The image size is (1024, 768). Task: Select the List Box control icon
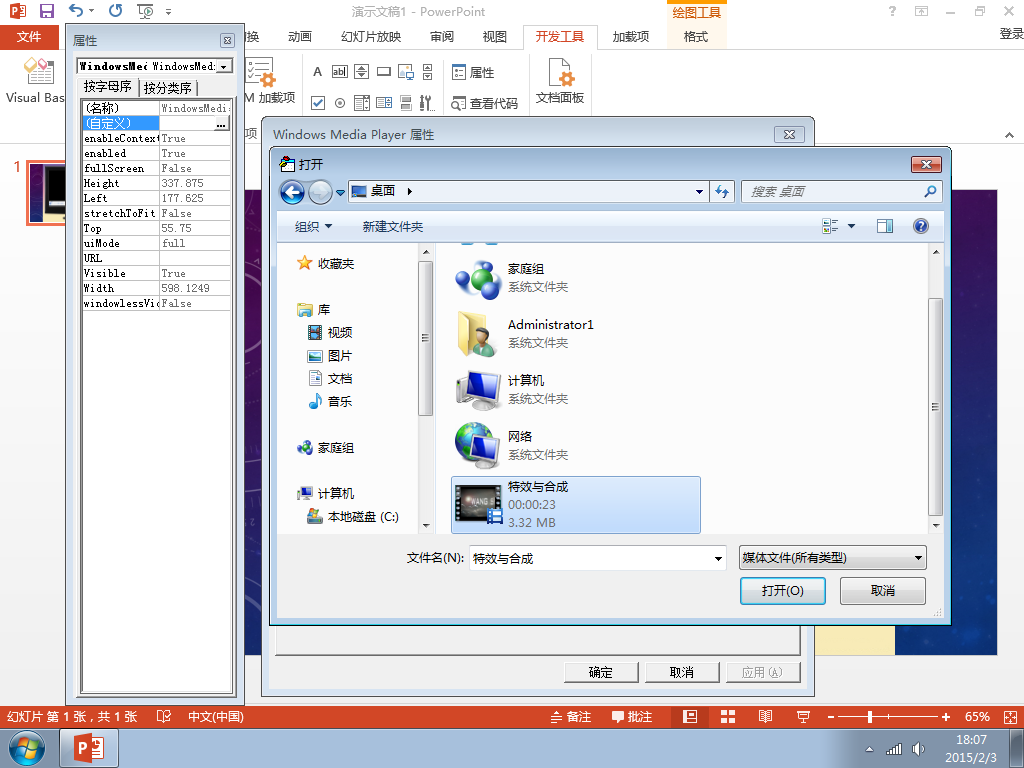pos(362,103)
